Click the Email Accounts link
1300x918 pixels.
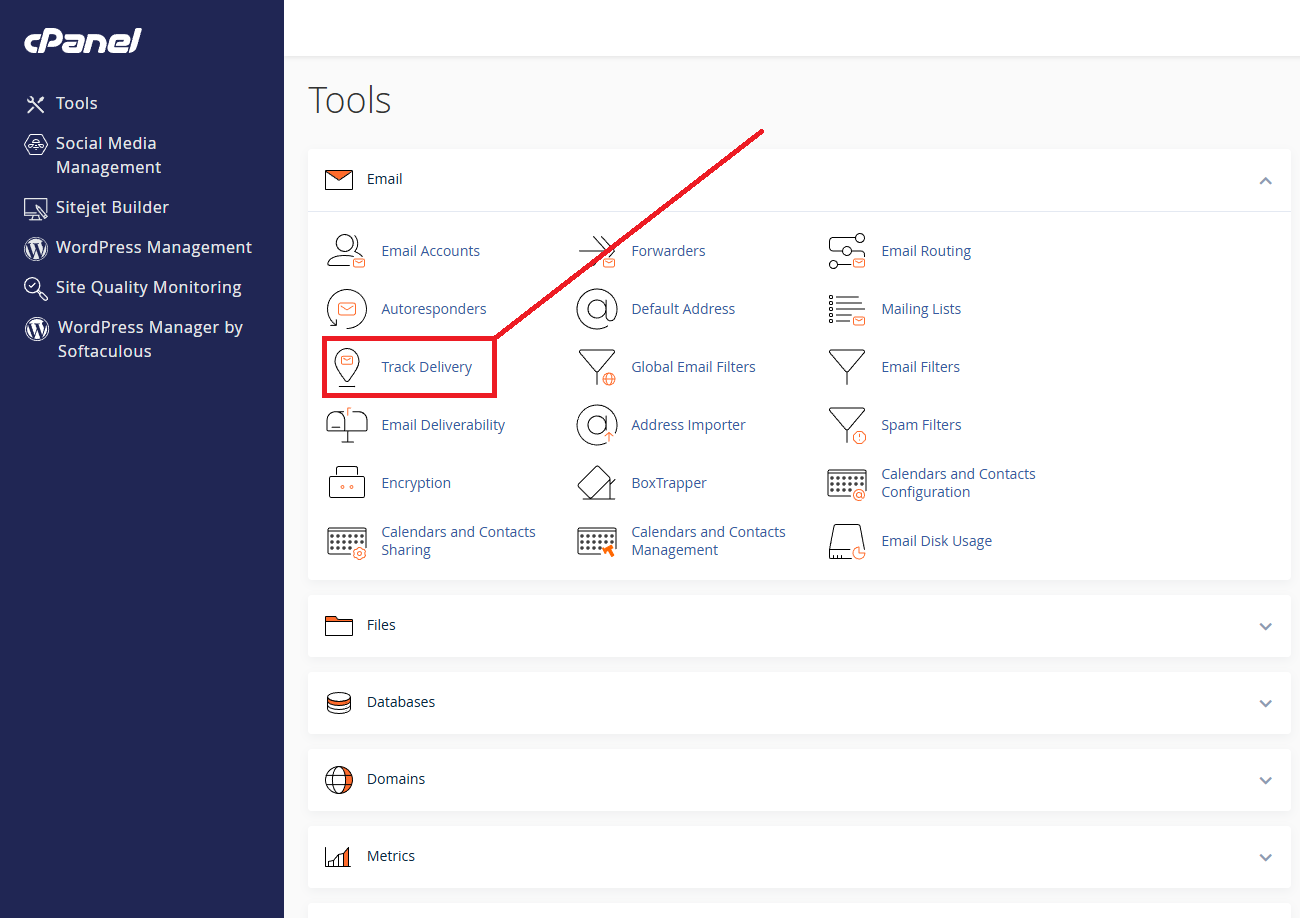pyautogui.click(x=430, y=251)
